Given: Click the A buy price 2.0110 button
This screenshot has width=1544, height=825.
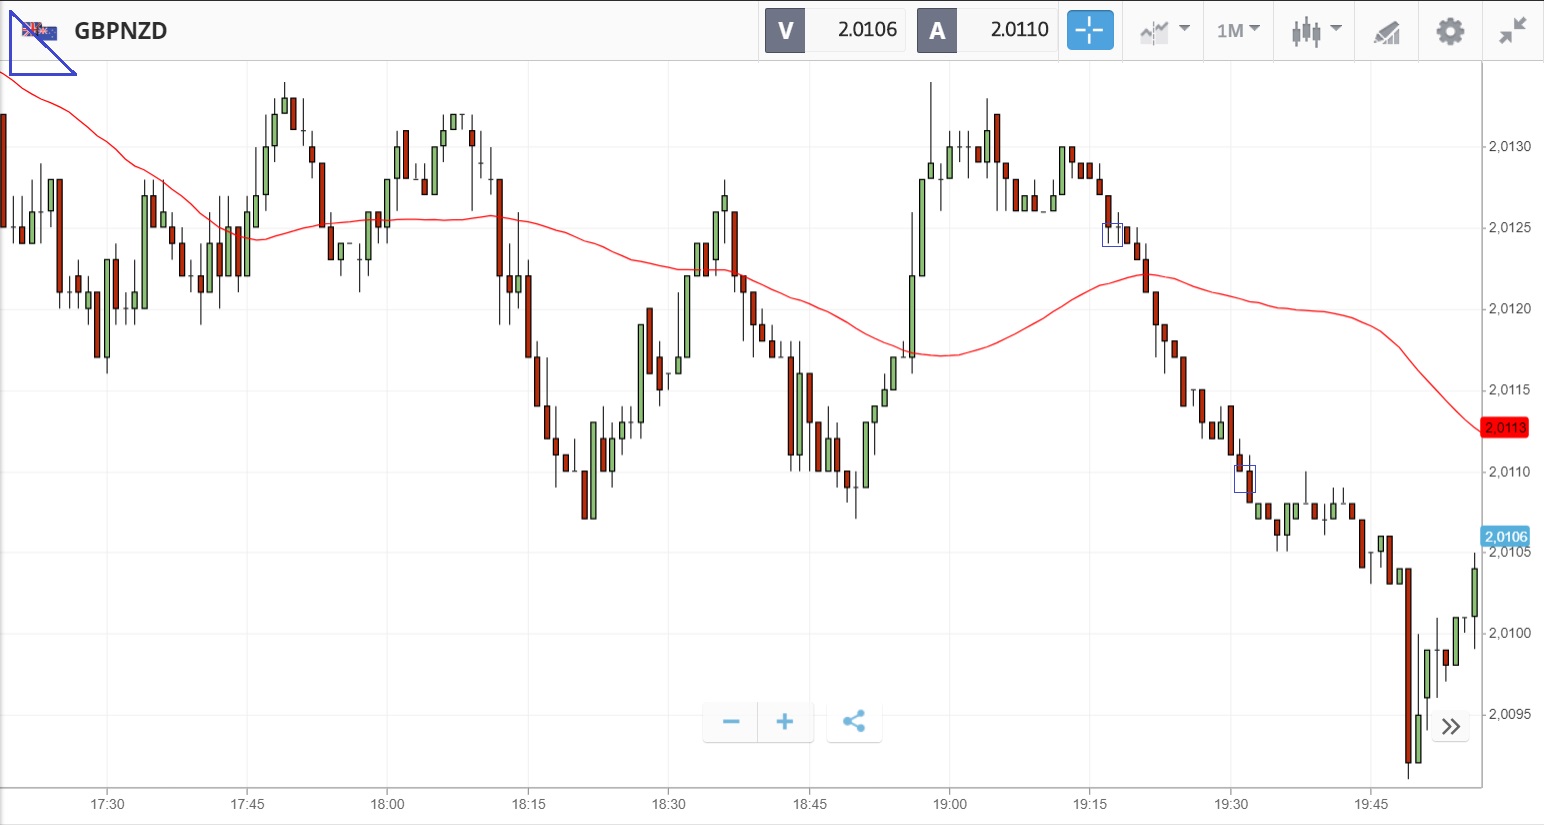Looking at the screenshot, I should (988, 30).
